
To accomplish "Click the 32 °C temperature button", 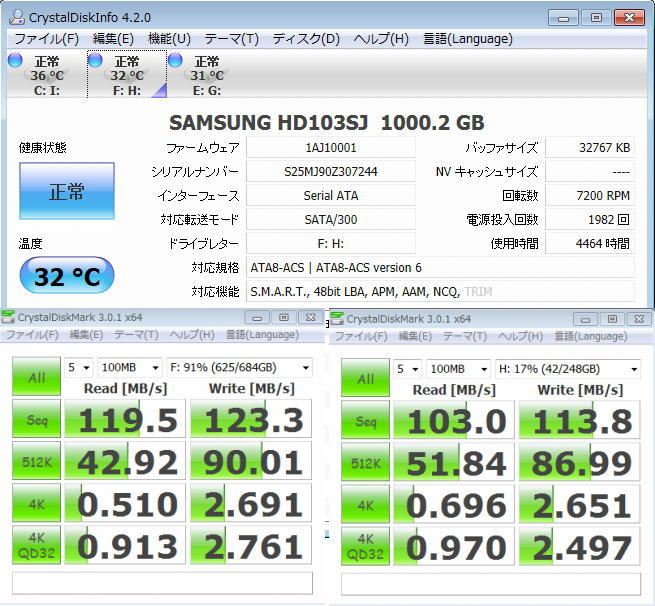I will [67, 276].
